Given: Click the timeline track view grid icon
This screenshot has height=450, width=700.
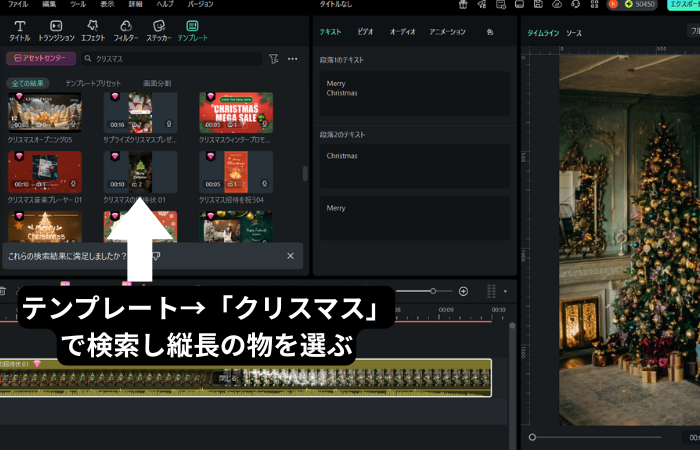Looking at the screenshot, I should pyautogui.click(x=491, y=292).
